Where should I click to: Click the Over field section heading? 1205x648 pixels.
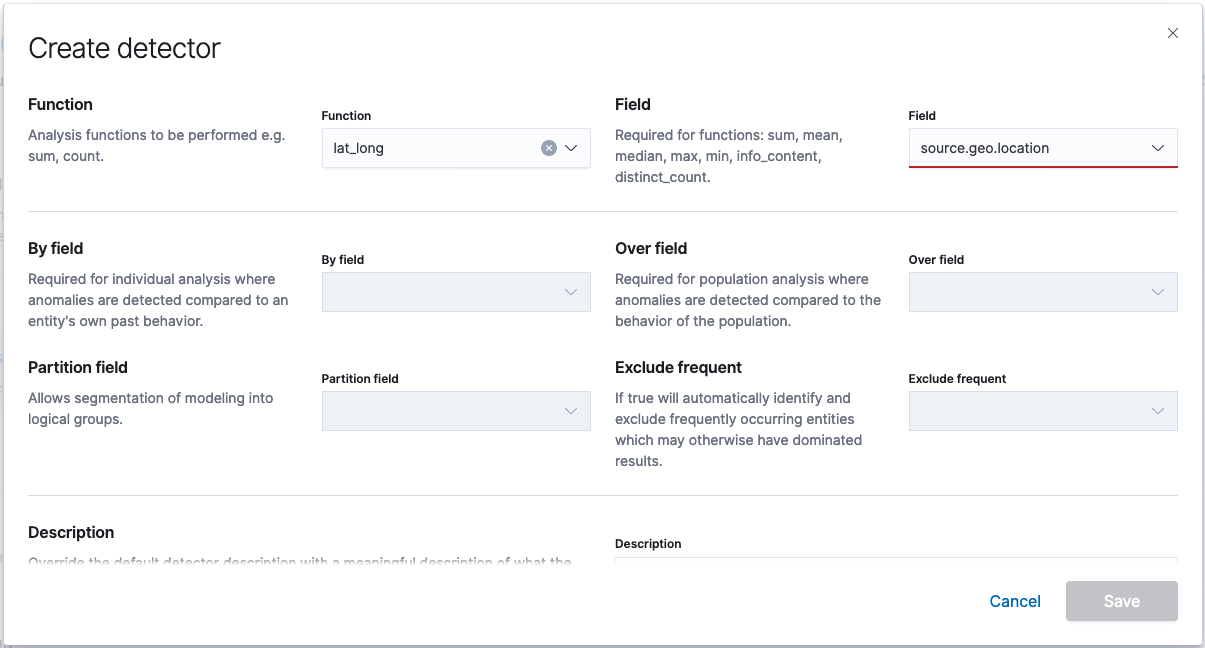(x=651, y=248)
